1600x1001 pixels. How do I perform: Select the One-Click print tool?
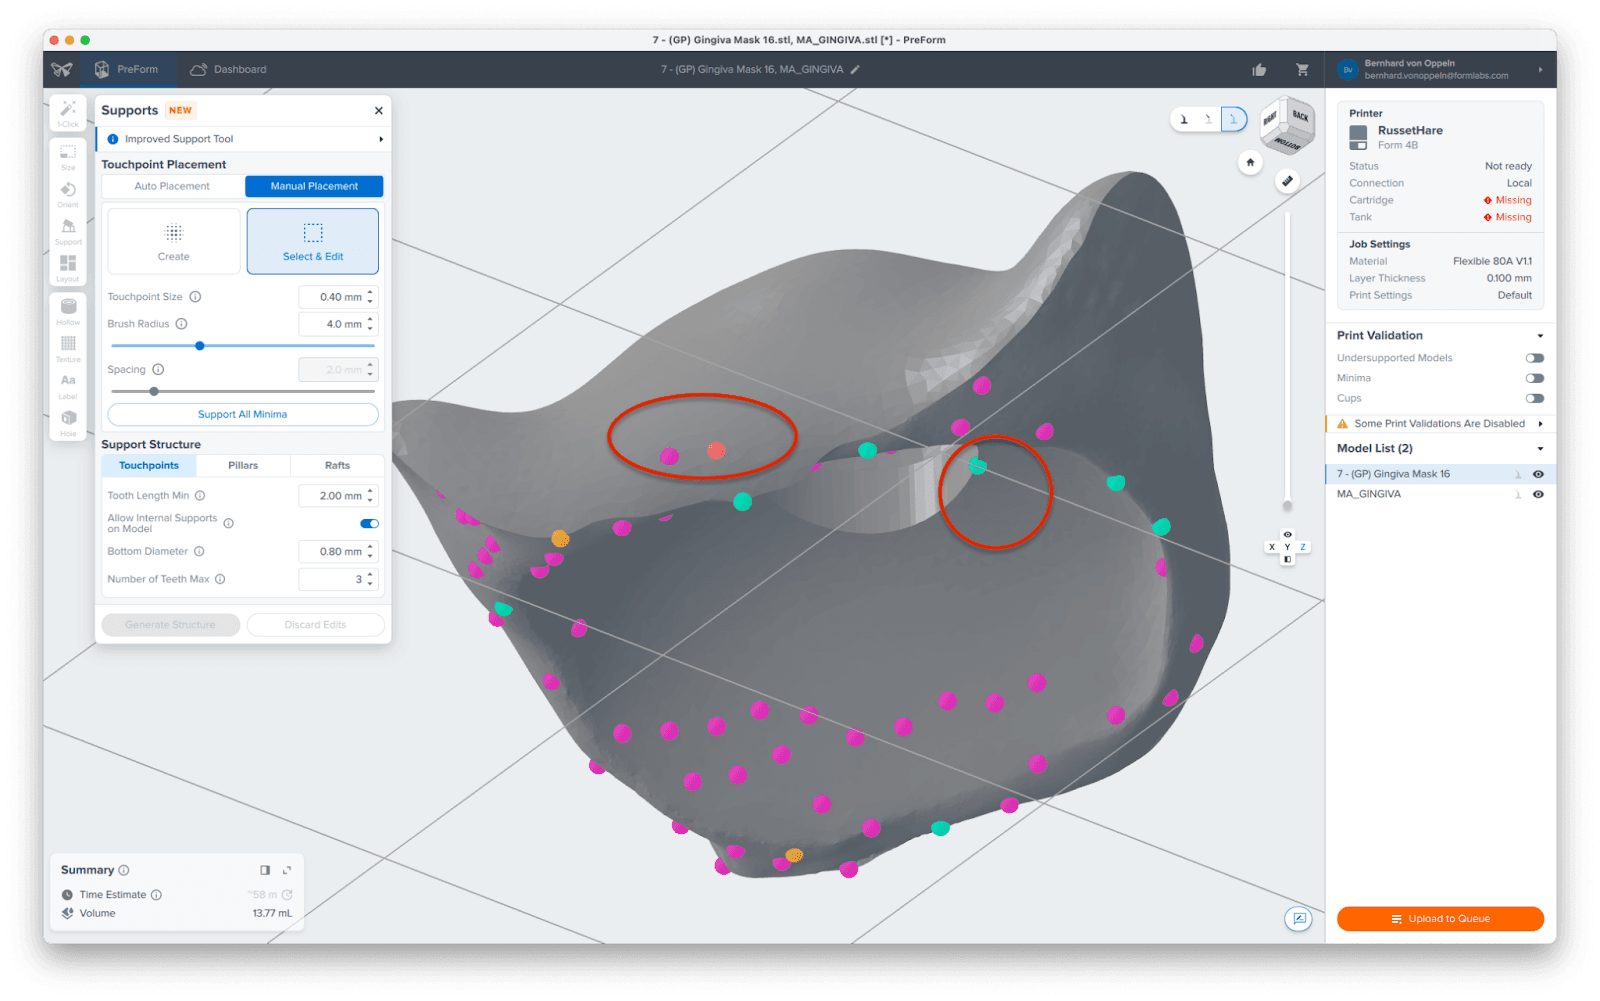click(68, 112)
